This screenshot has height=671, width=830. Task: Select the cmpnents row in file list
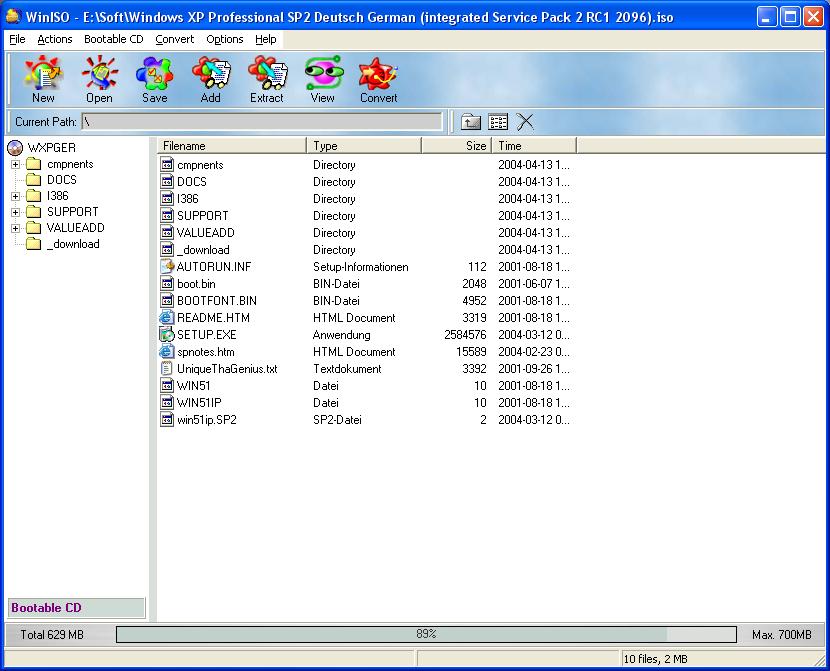tap(365, 165)
